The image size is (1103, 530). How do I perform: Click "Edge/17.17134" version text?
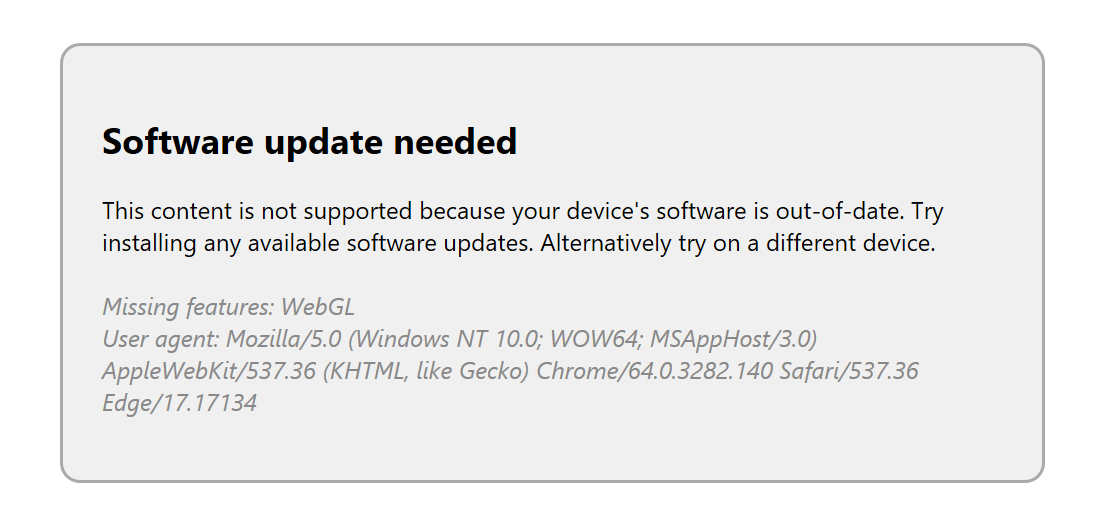pyautogui.click(x=179, y=403)
